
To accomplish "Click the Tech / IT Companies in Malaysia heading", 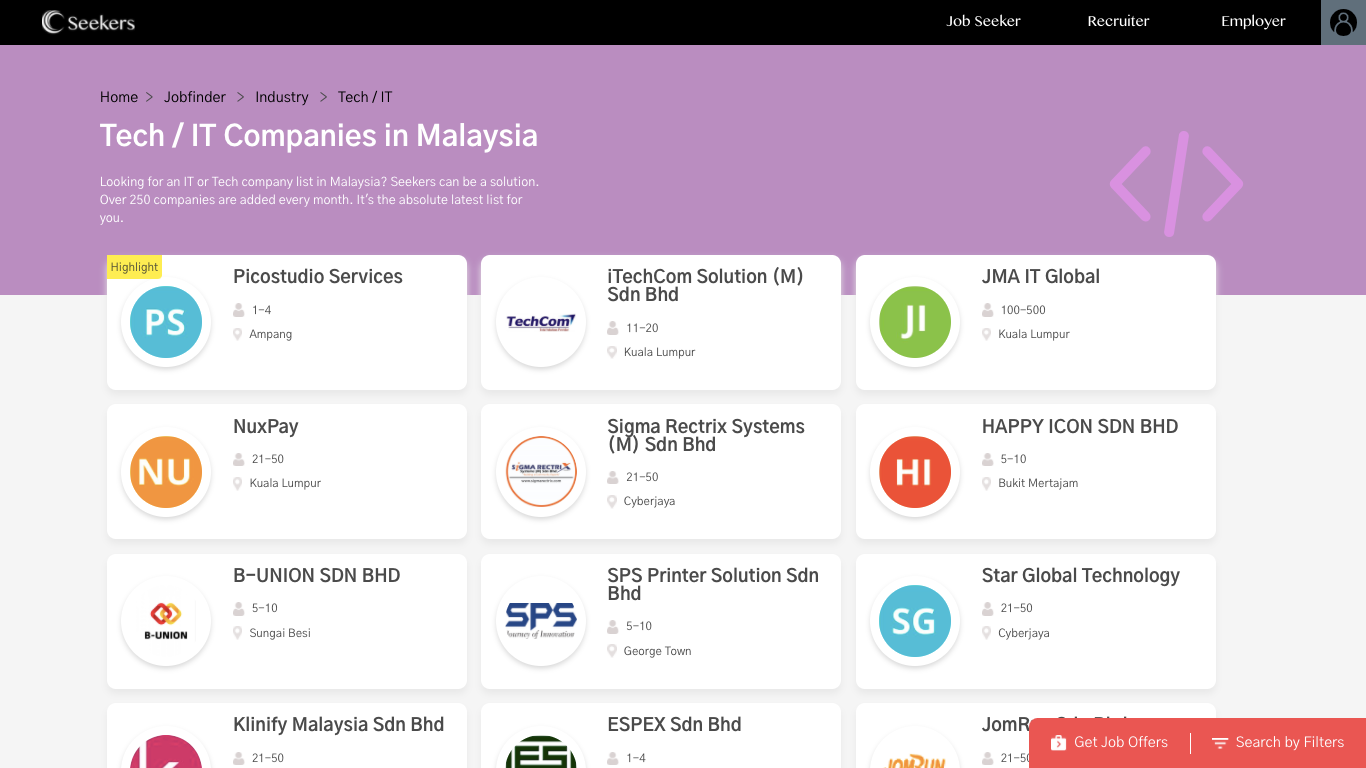I will coord(319,136).
